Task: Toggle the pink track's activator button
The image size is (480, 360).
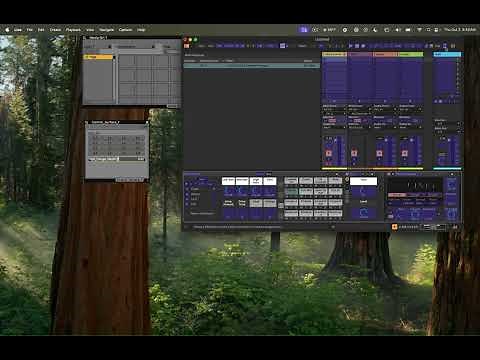Action: 354,153
